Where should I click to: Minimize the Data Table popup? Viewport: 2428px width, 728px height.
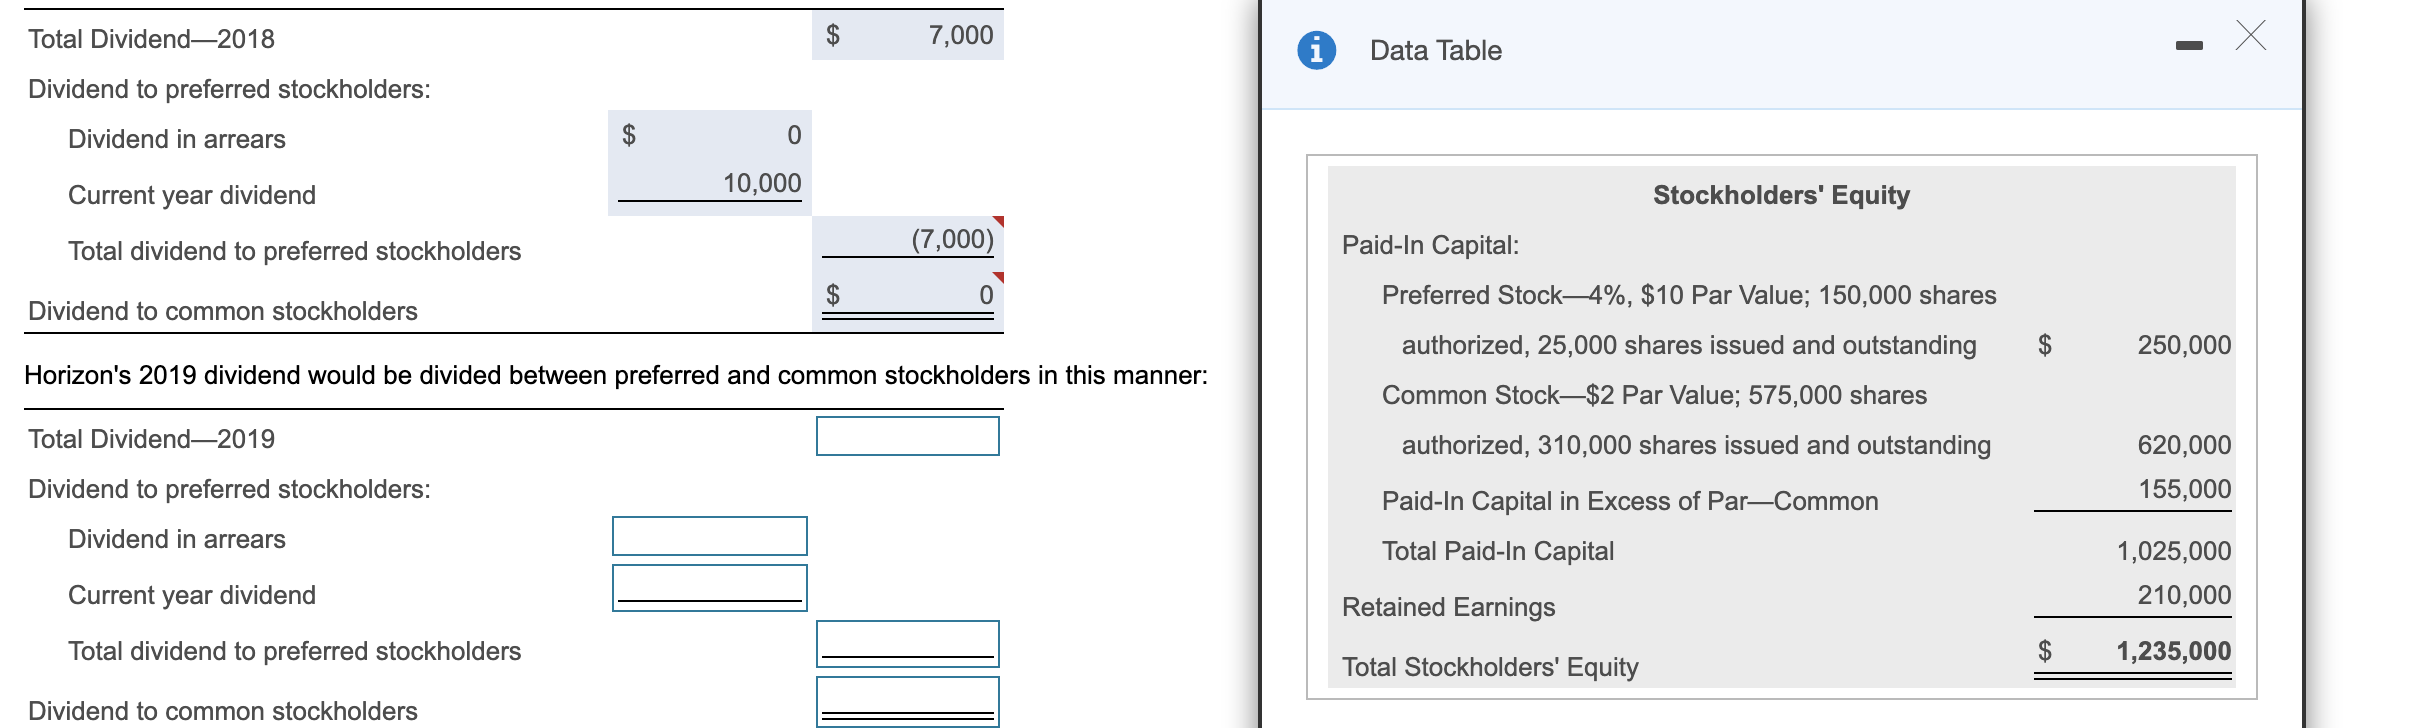click(2188, 47)
